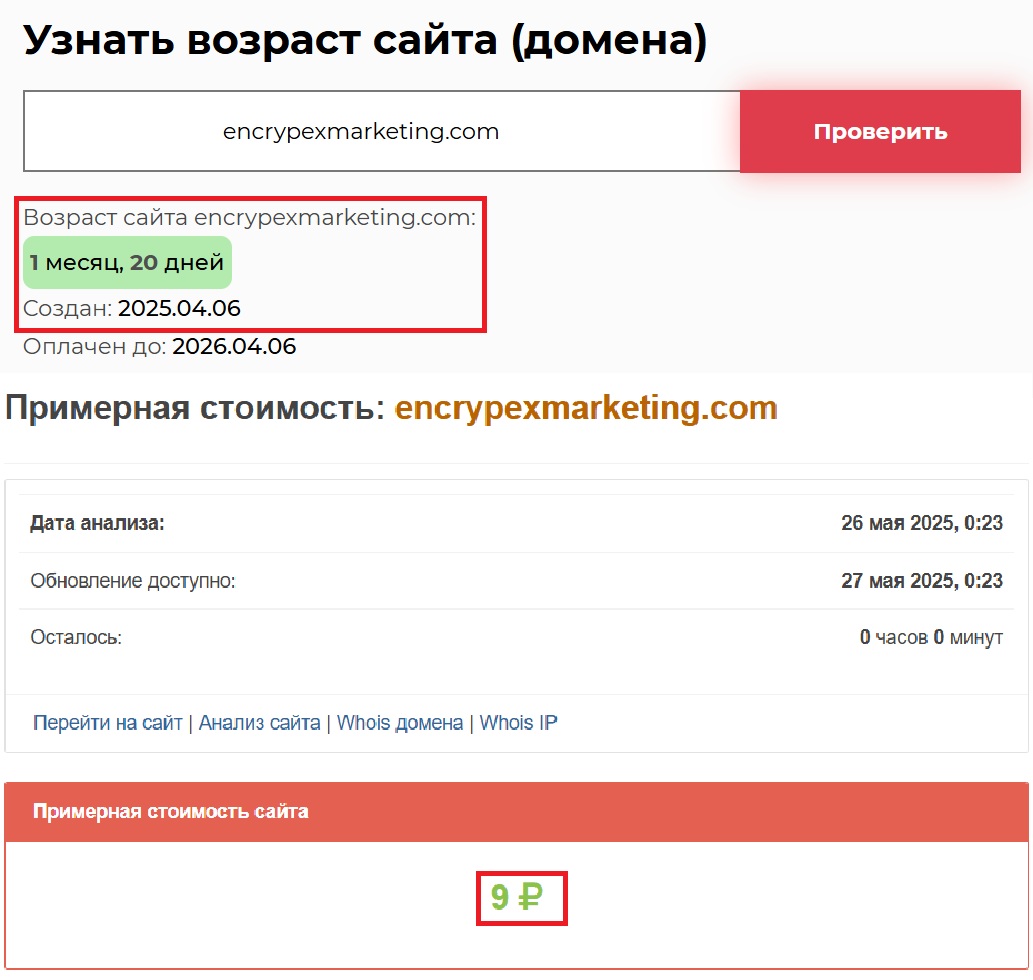Image resolution: width=1033 pixels, height=980 pixels.
Task: Click the Дата анализа row
Action: tap(516, 523)
